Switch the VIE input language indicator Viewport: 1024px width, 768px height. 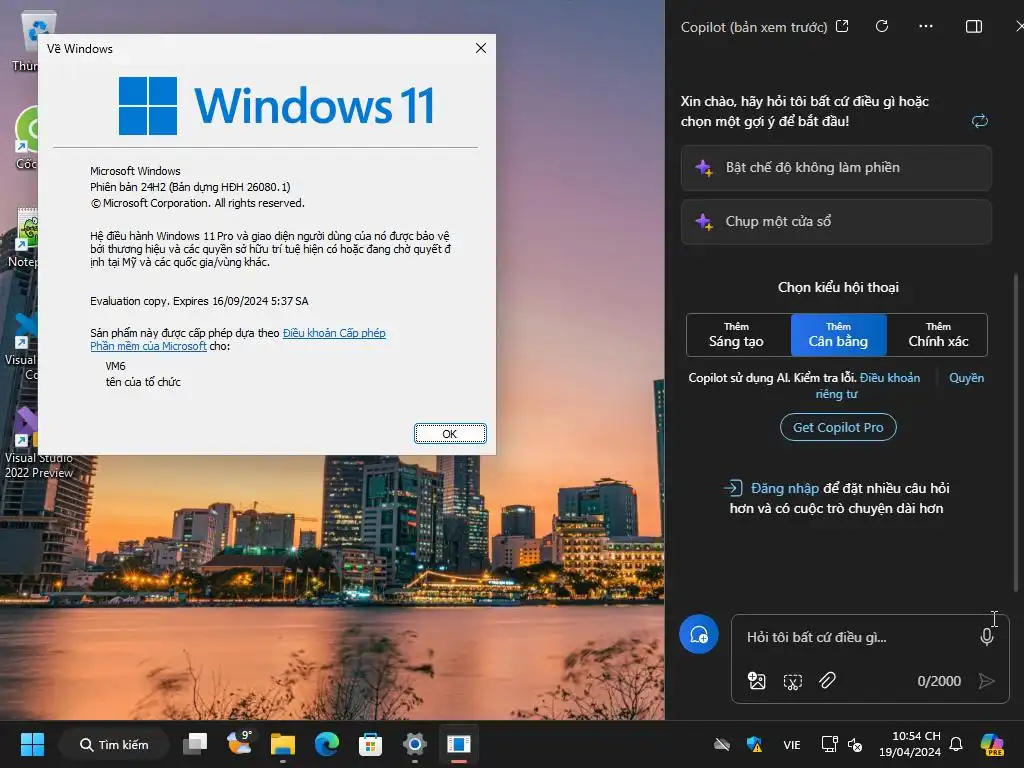[792, 744]
